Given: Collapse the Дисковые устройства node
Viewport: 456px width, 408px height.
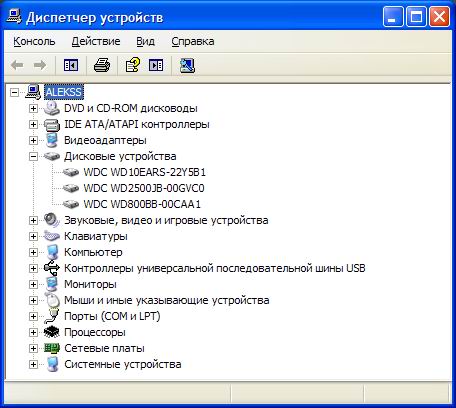Looking at the screenshot, I should pos(33,156).
